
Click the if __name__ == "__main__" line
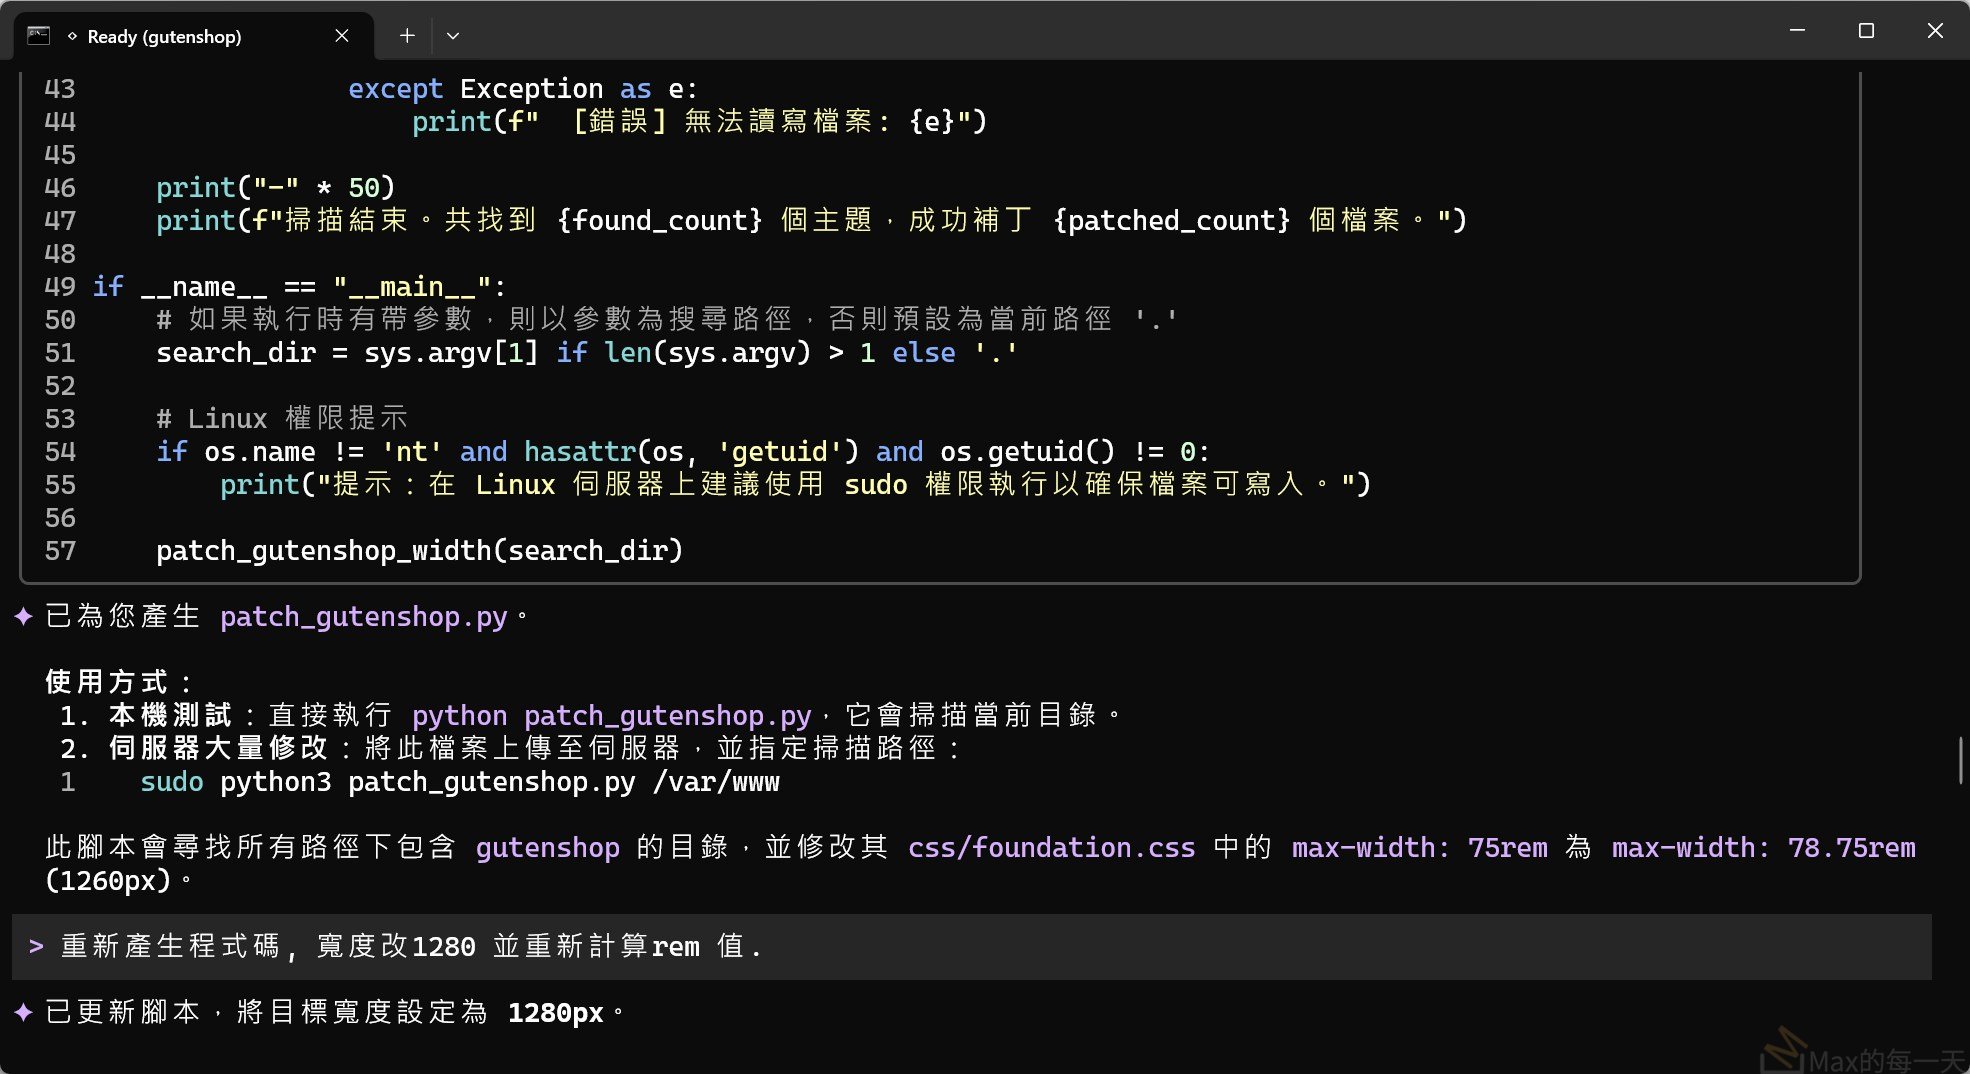point(300,287)
